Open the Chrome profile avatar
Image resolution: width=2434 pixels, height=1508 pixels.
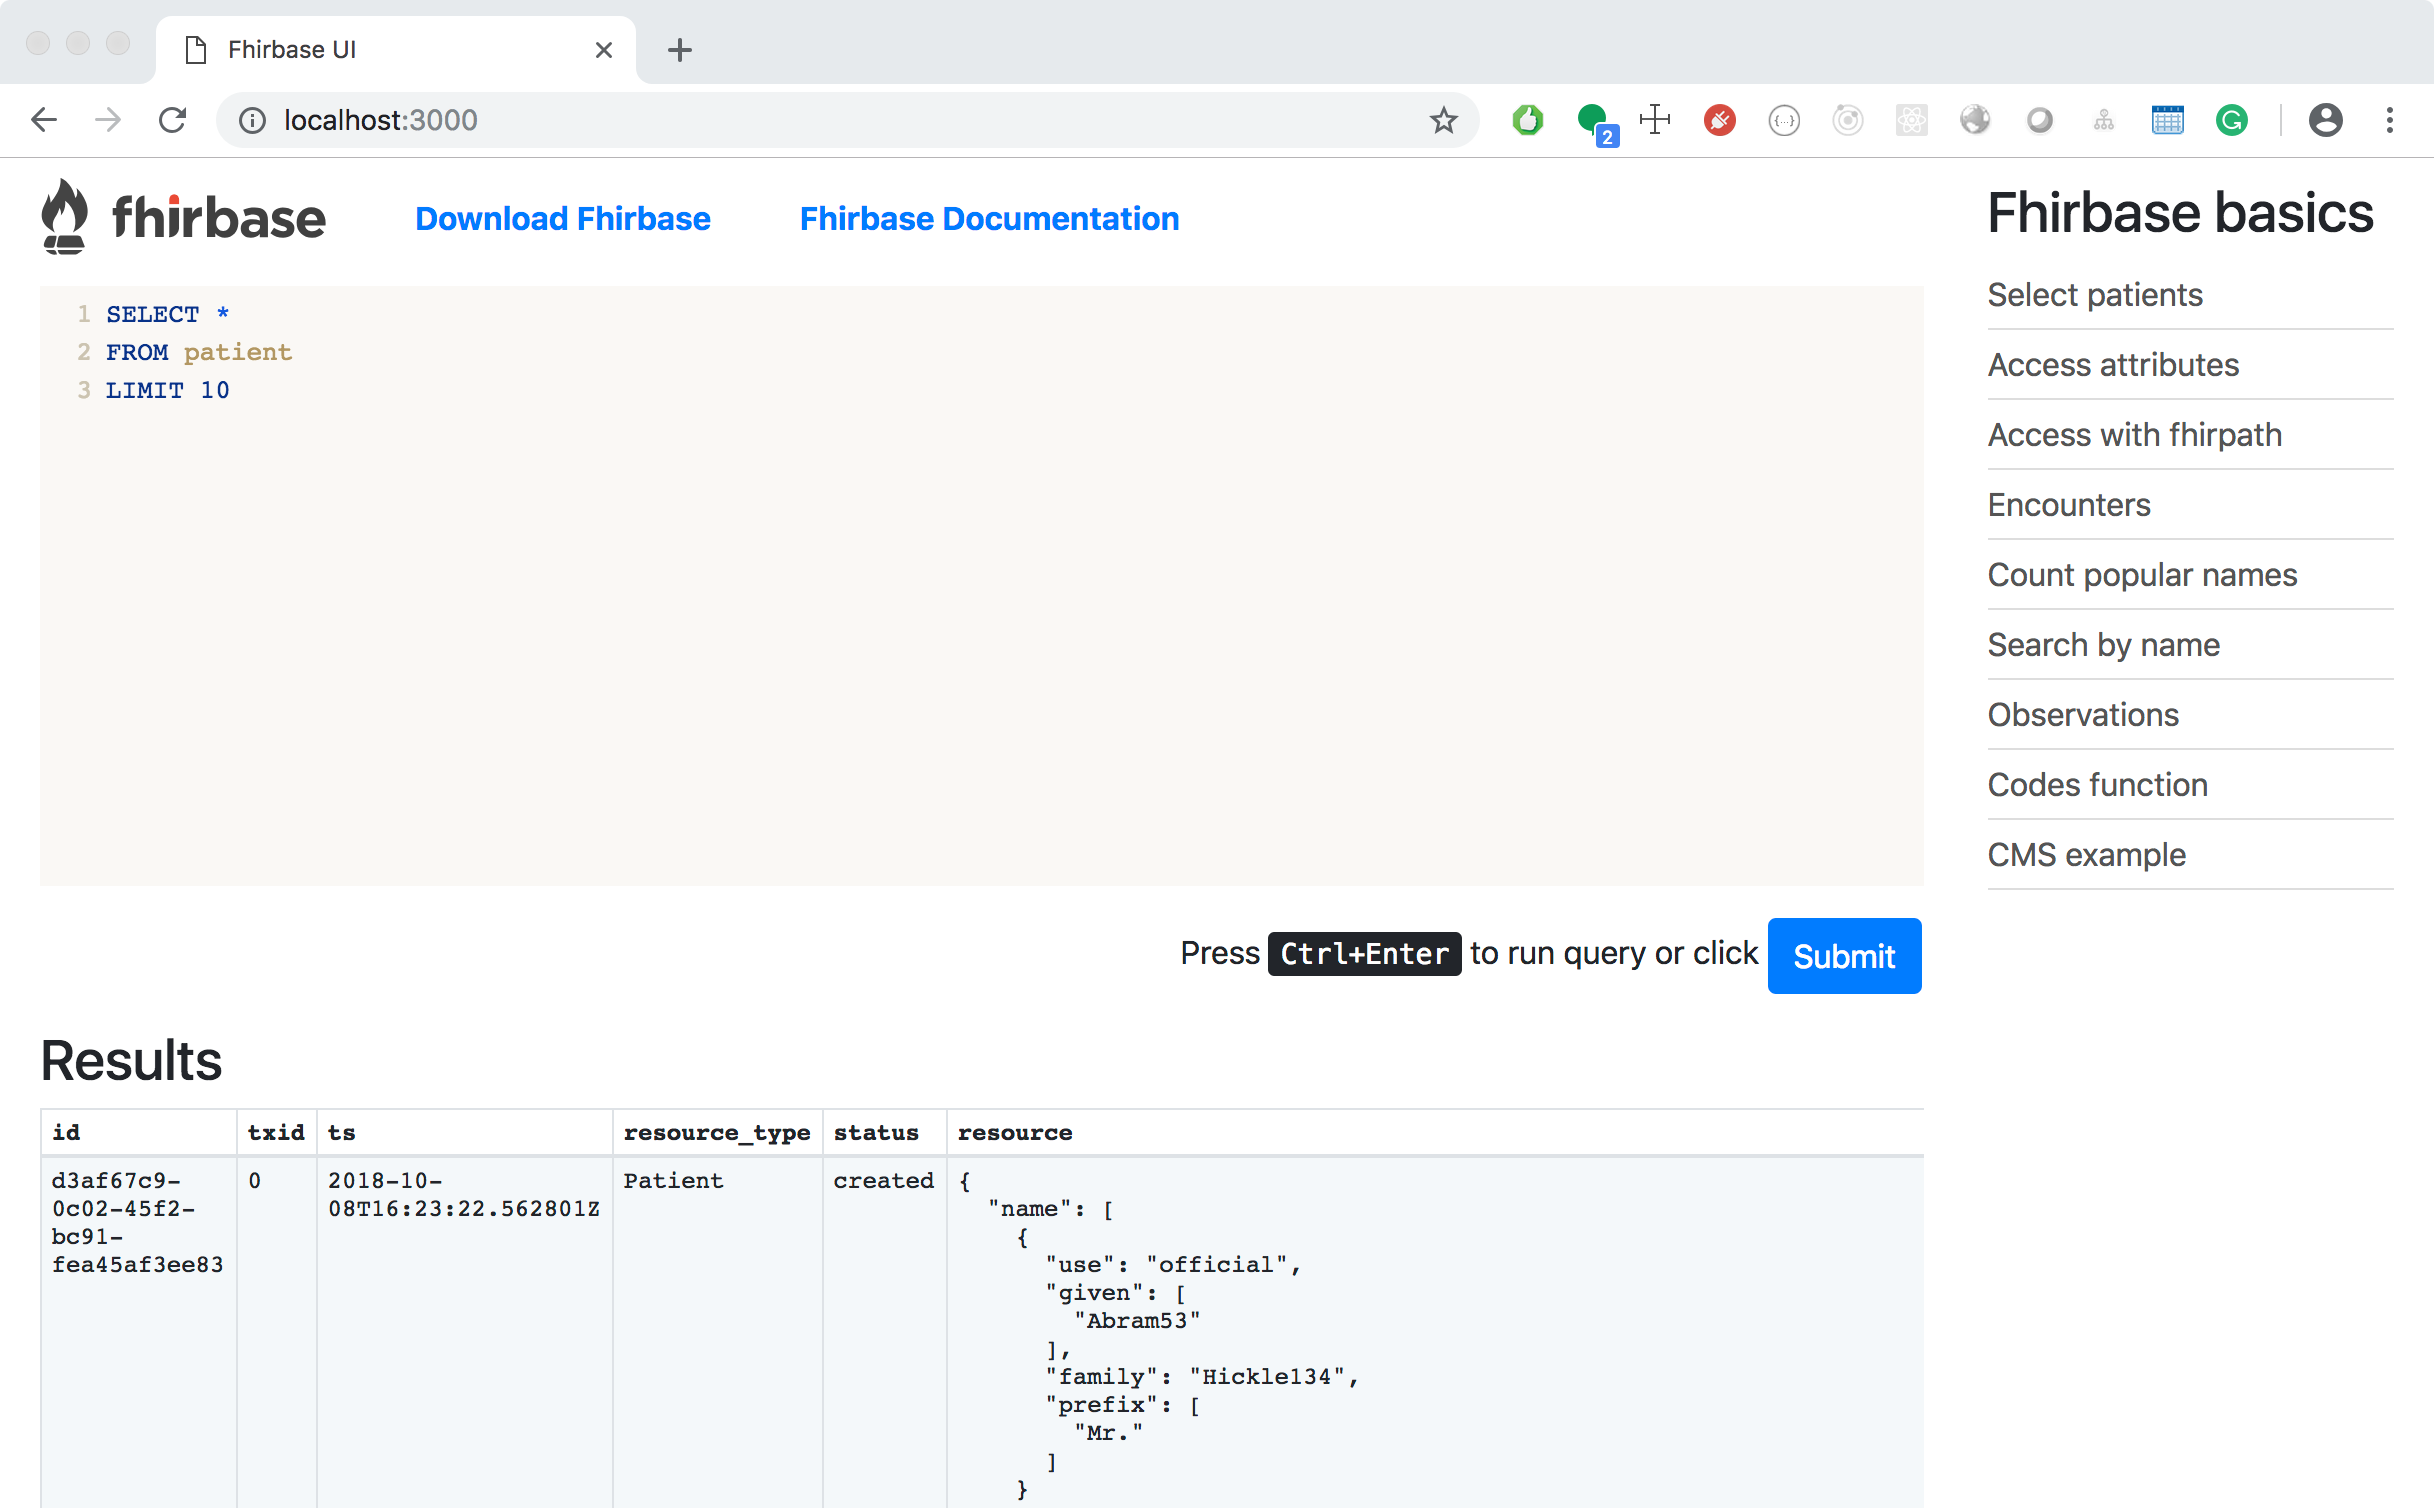[2327, 120]
